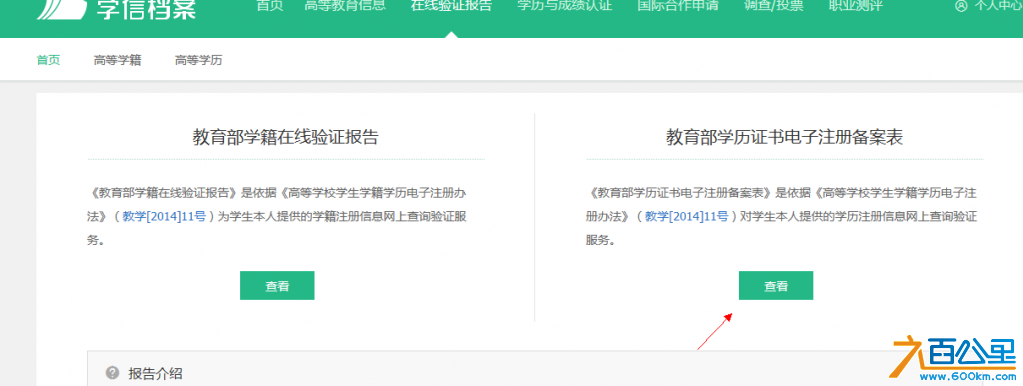Open 高等教育信息 in the top navigation
1023x386 pixels.
[345, 6]
